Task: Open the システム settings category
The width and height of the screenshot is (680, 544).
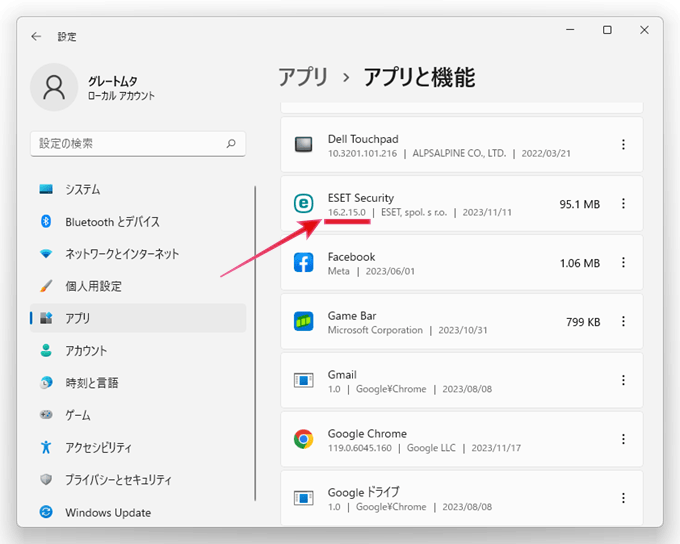Action: point(138,189)
